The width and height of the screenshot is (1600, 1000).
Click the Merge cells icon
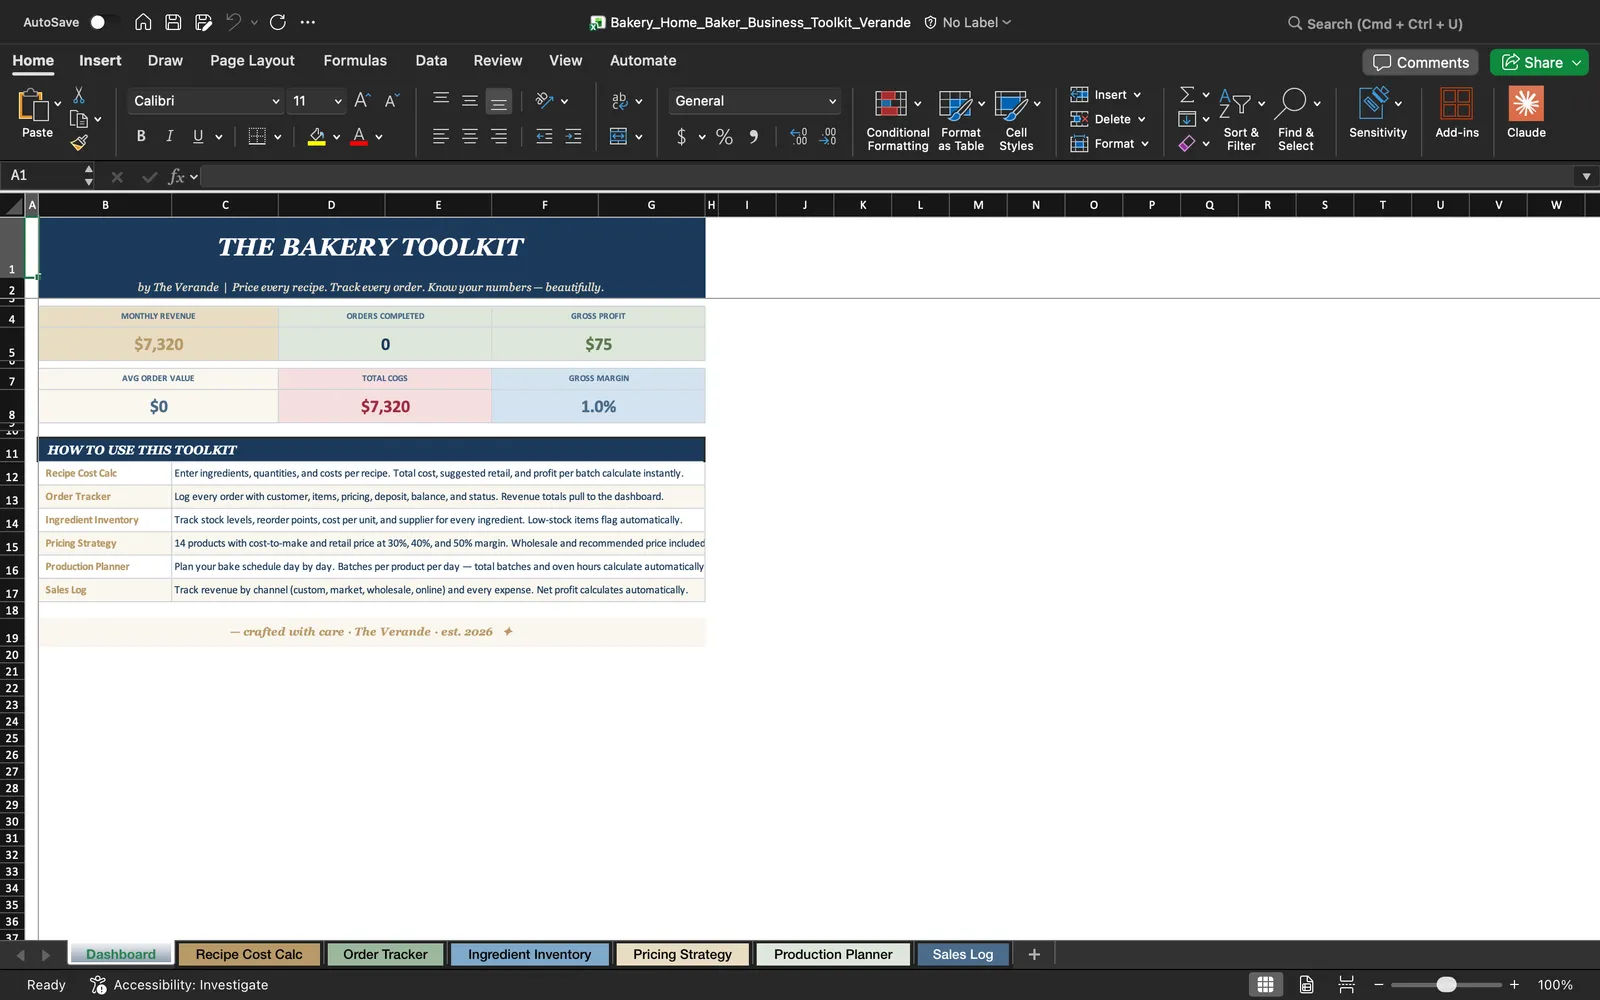[x=618, y=136]
